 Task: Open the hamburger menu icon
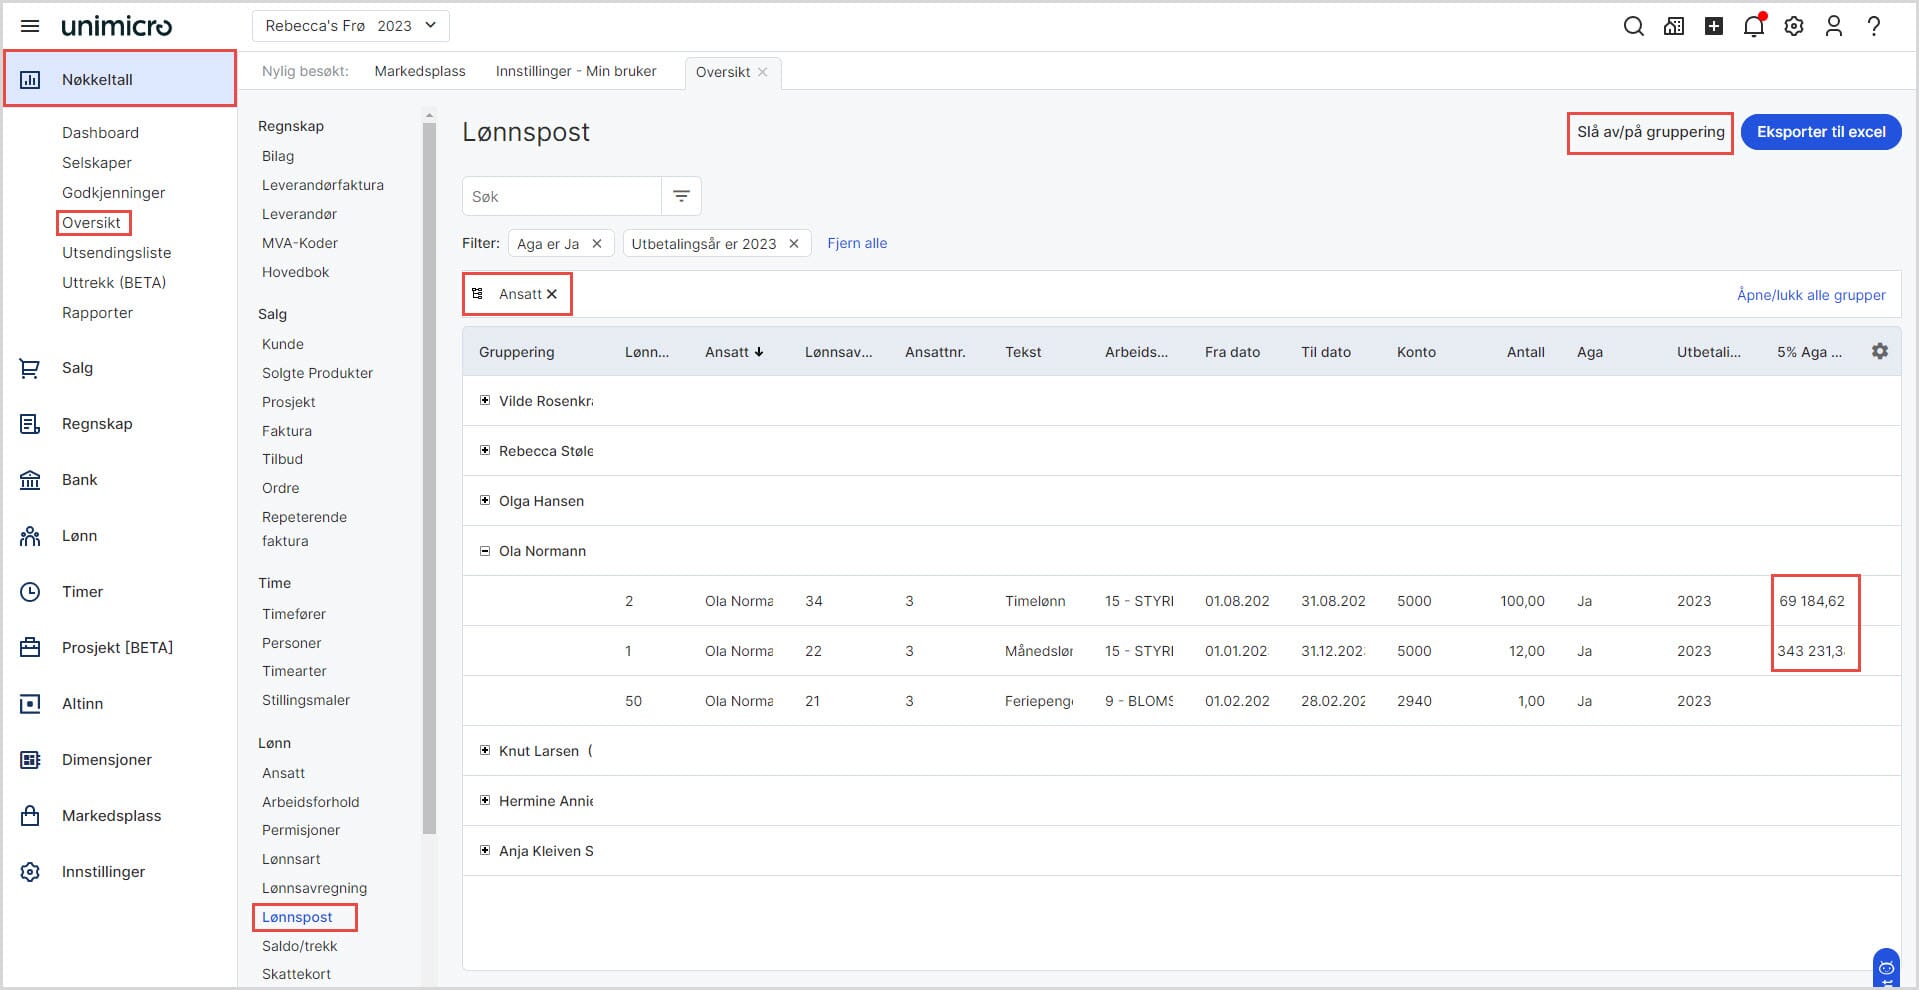tap(30, 26)
